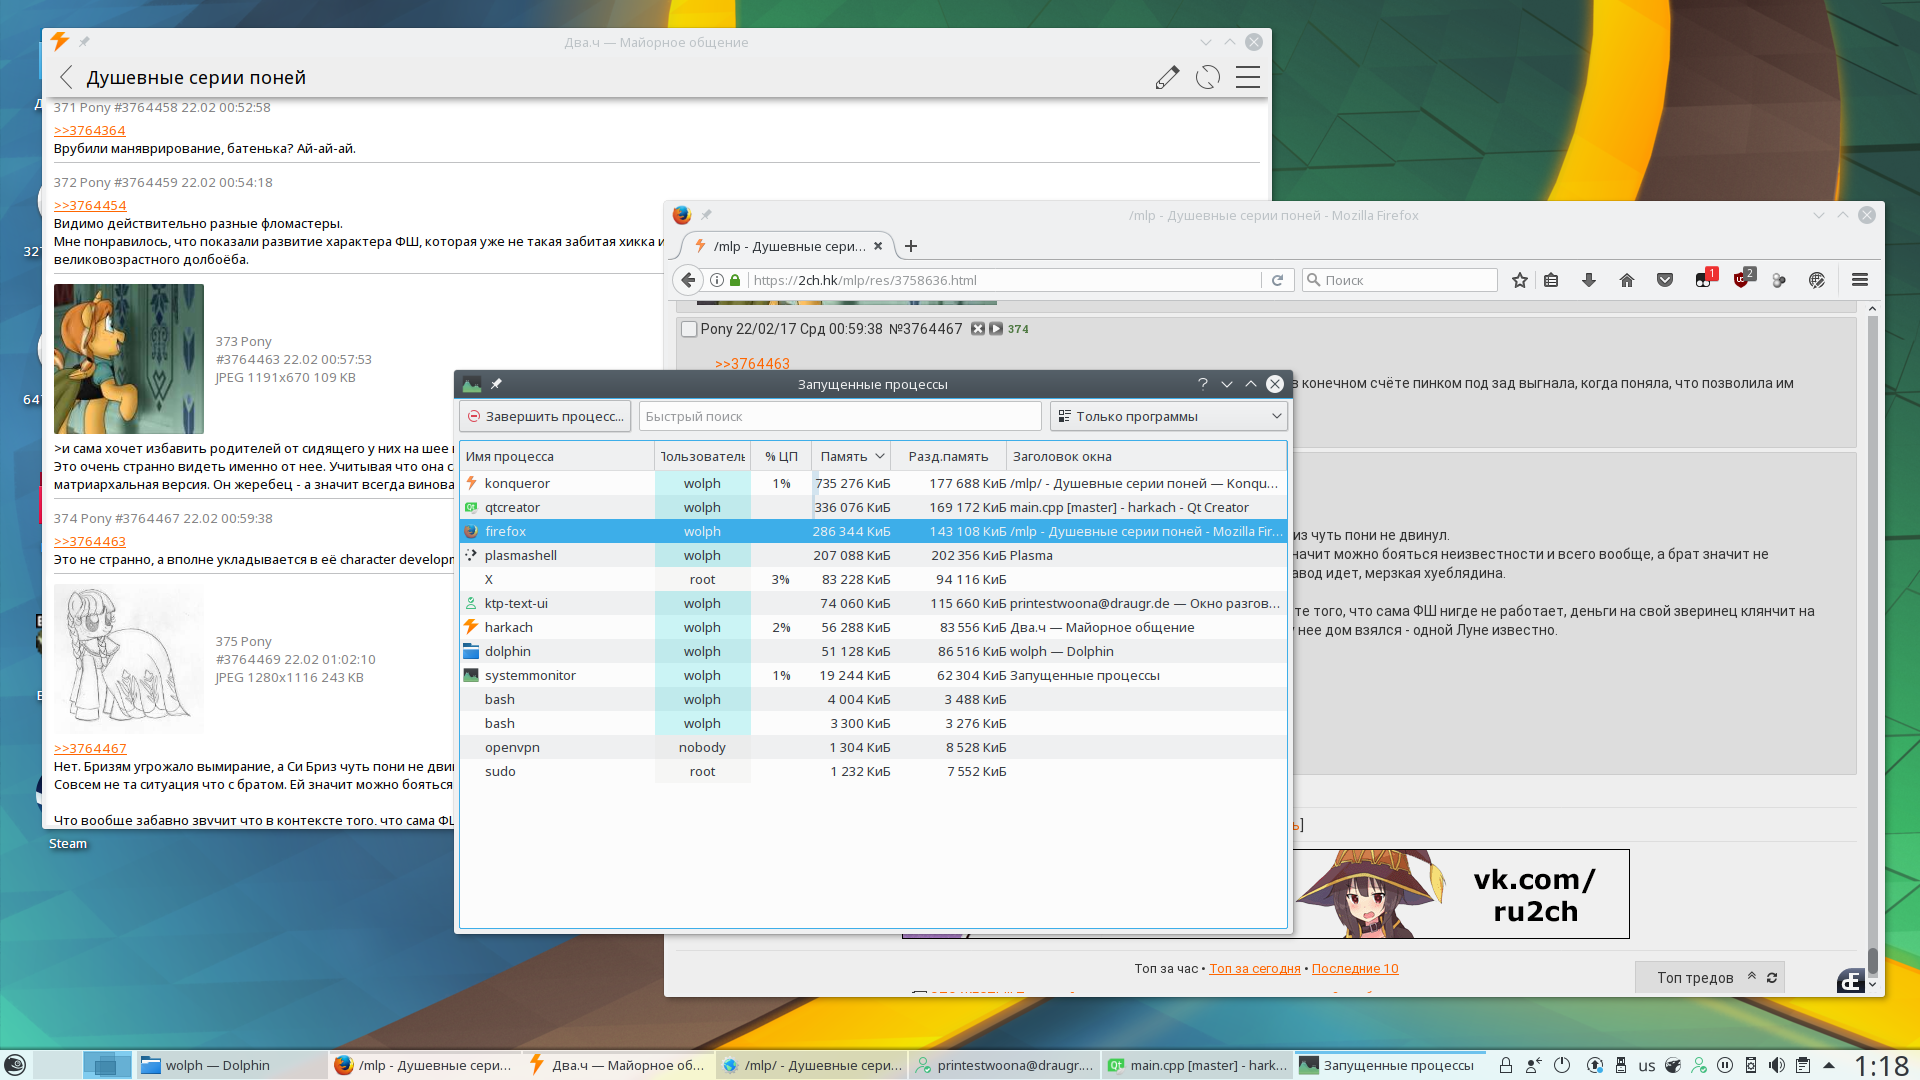Screen dimensions: 1920x1080
Task: Click the vk.com/ru2ch banner image
Action: tap(1460, 894)
